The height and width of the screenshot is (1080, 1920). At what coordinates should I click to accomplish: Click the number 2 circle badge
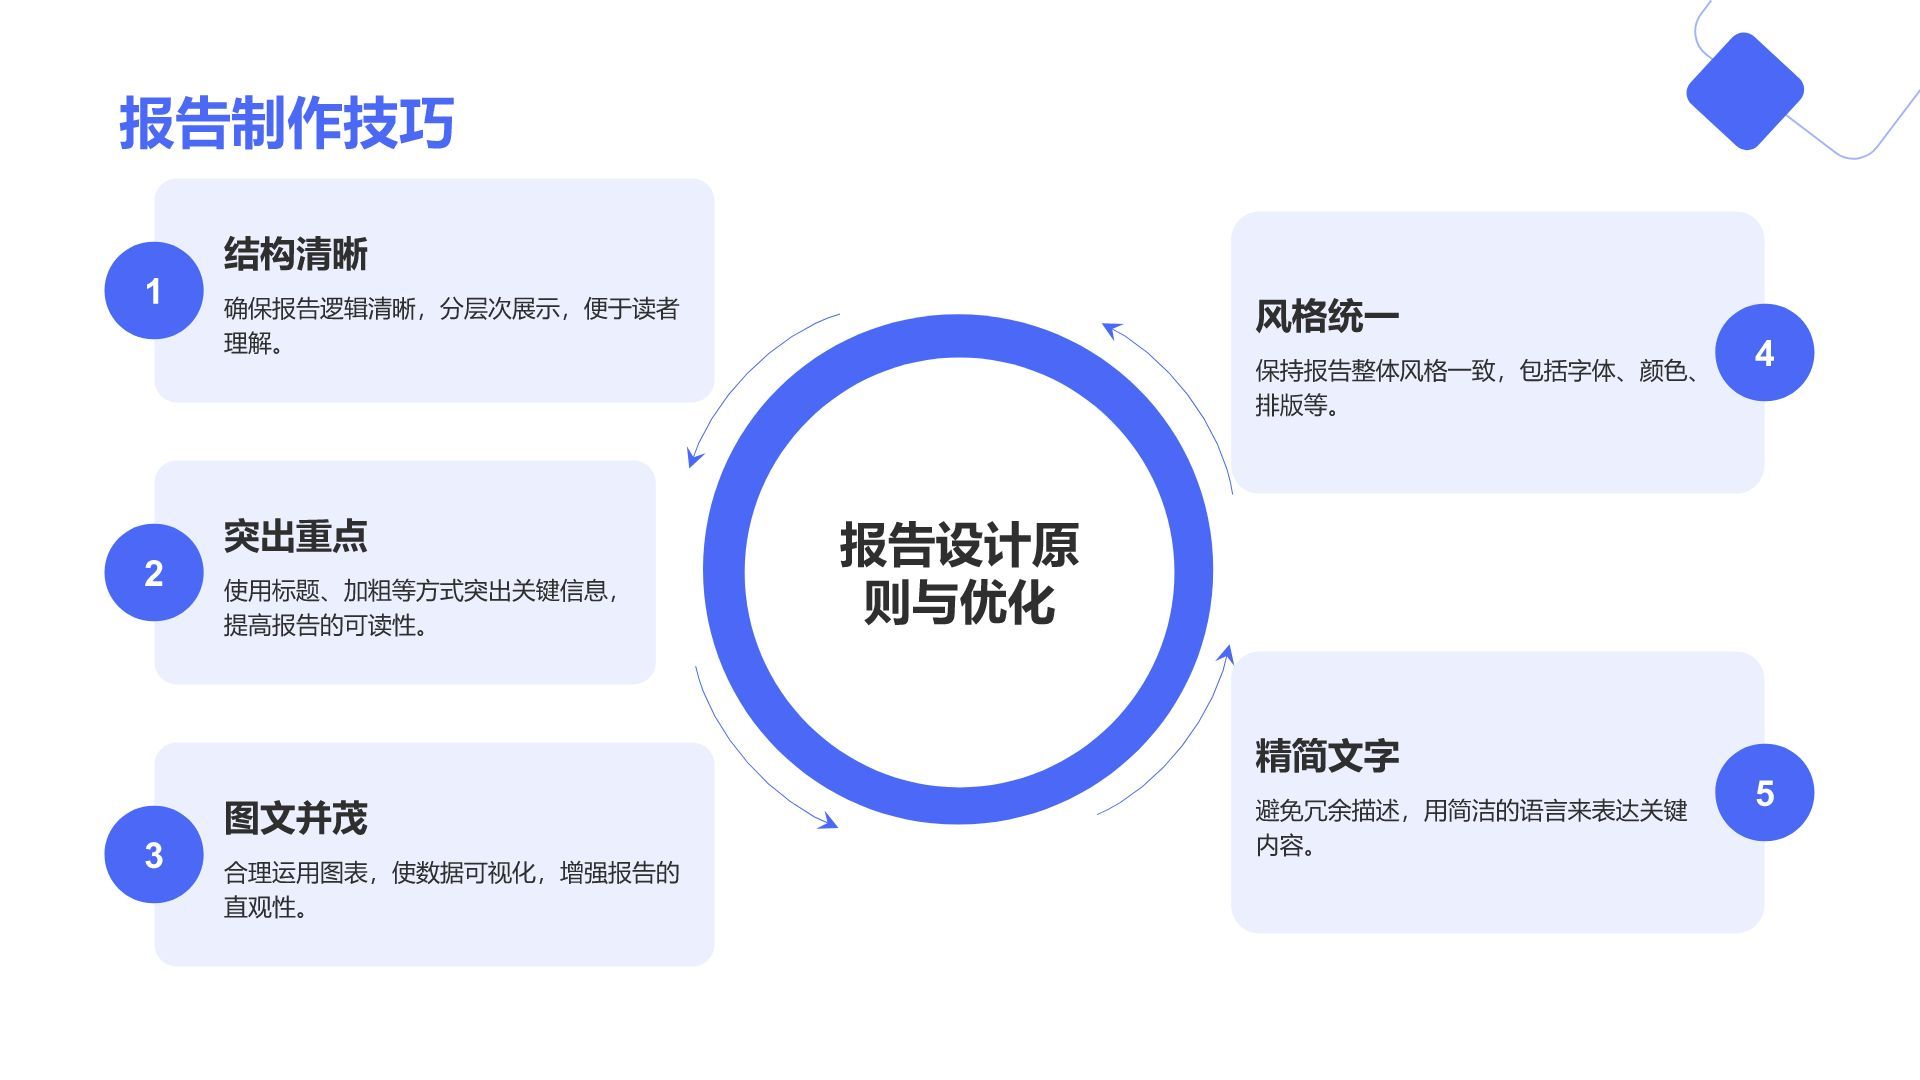coord(154,573)
